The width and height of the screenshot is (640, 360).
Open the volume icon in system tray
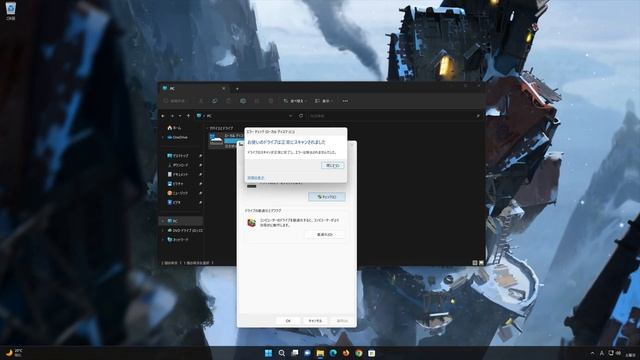[618, 353]
